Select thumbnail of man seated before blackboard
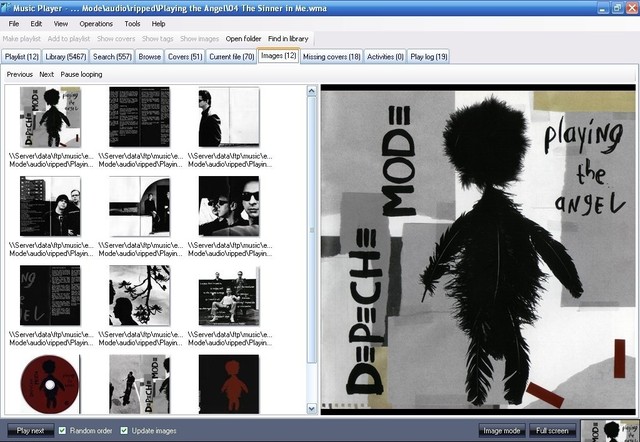Viewport: 640px width, 442px height. click(229, 296)
